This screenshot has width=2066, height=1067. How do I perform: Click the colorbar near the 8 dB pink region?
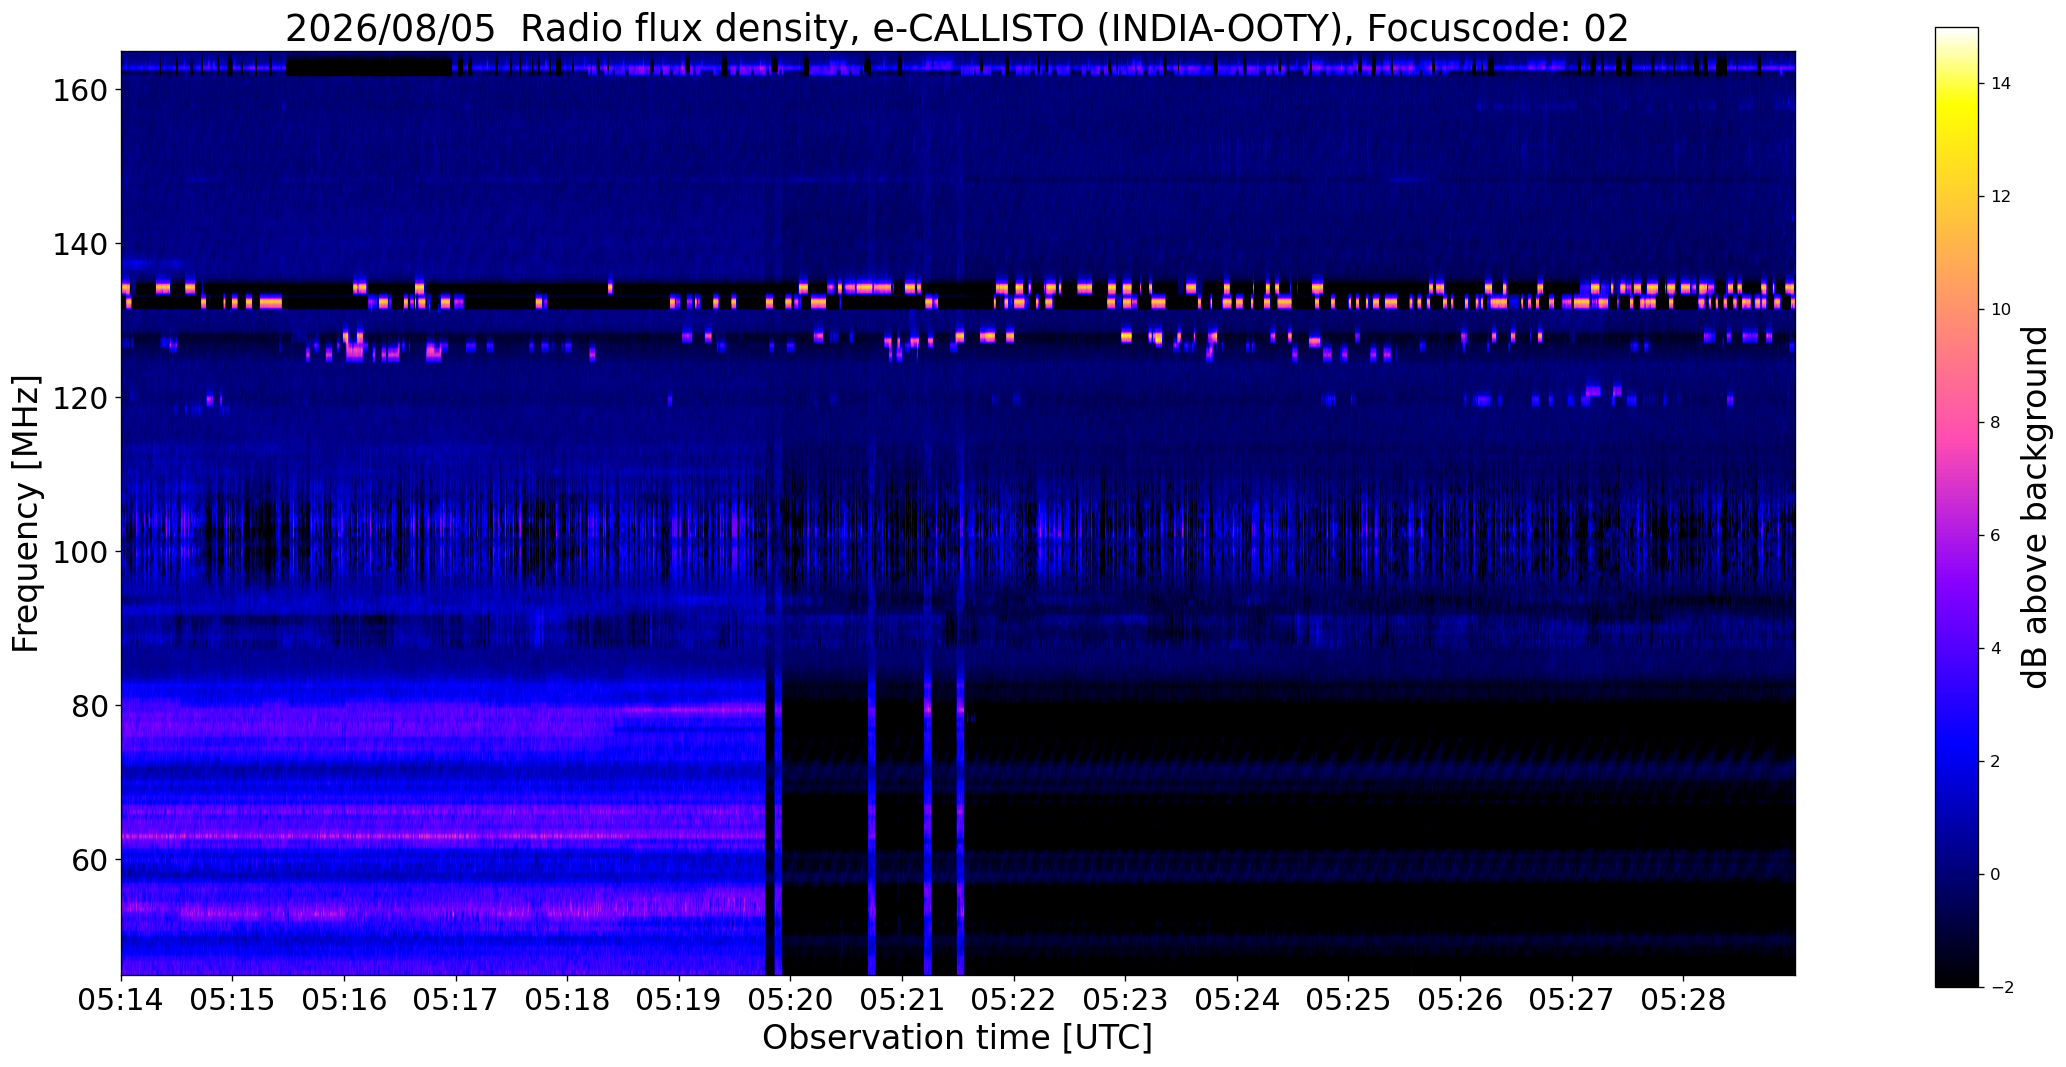[1956, 423]
